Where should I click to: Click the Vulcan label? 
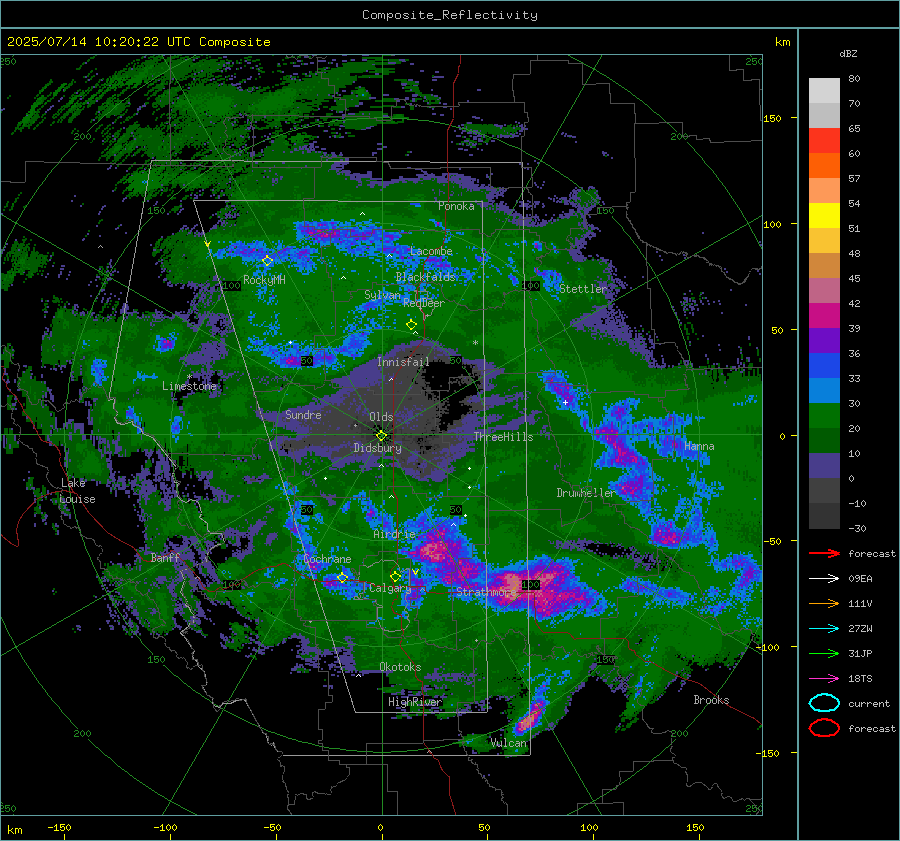[509, 743]
